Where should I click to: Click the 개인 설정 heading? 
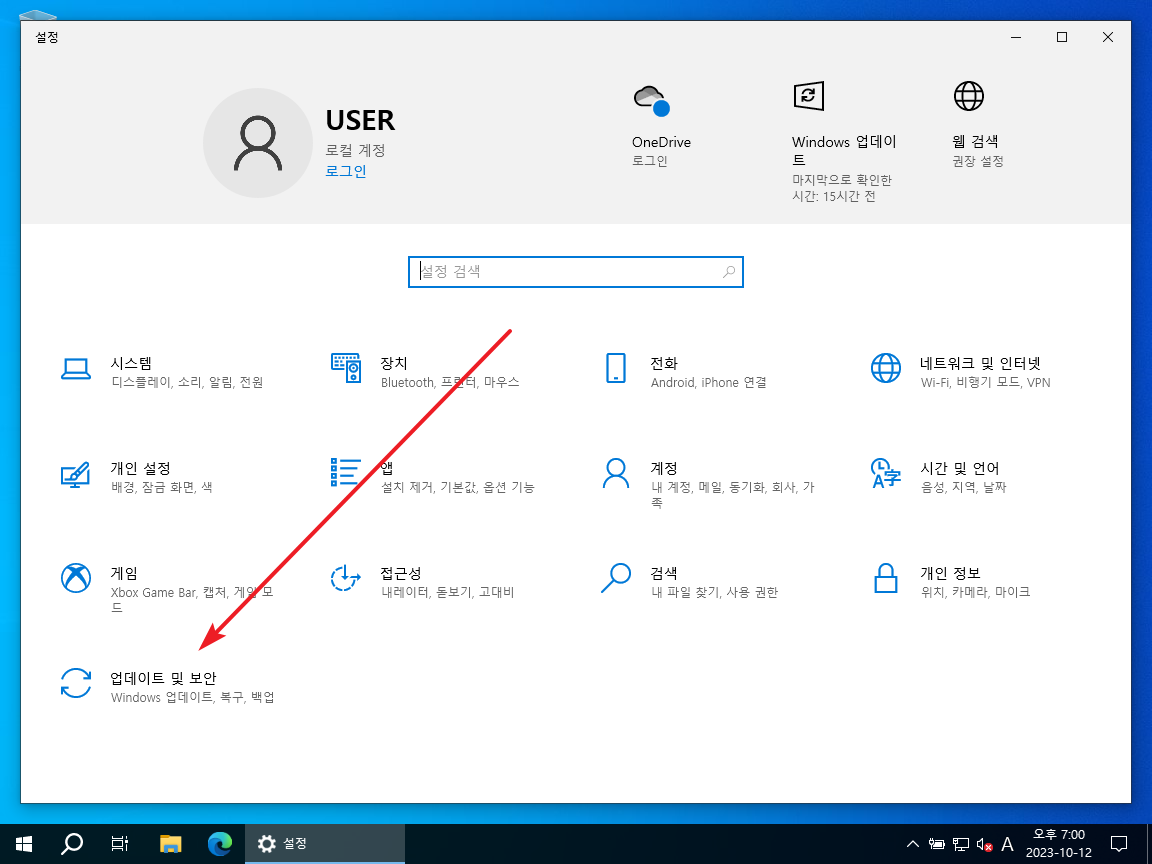coord(140,468)
